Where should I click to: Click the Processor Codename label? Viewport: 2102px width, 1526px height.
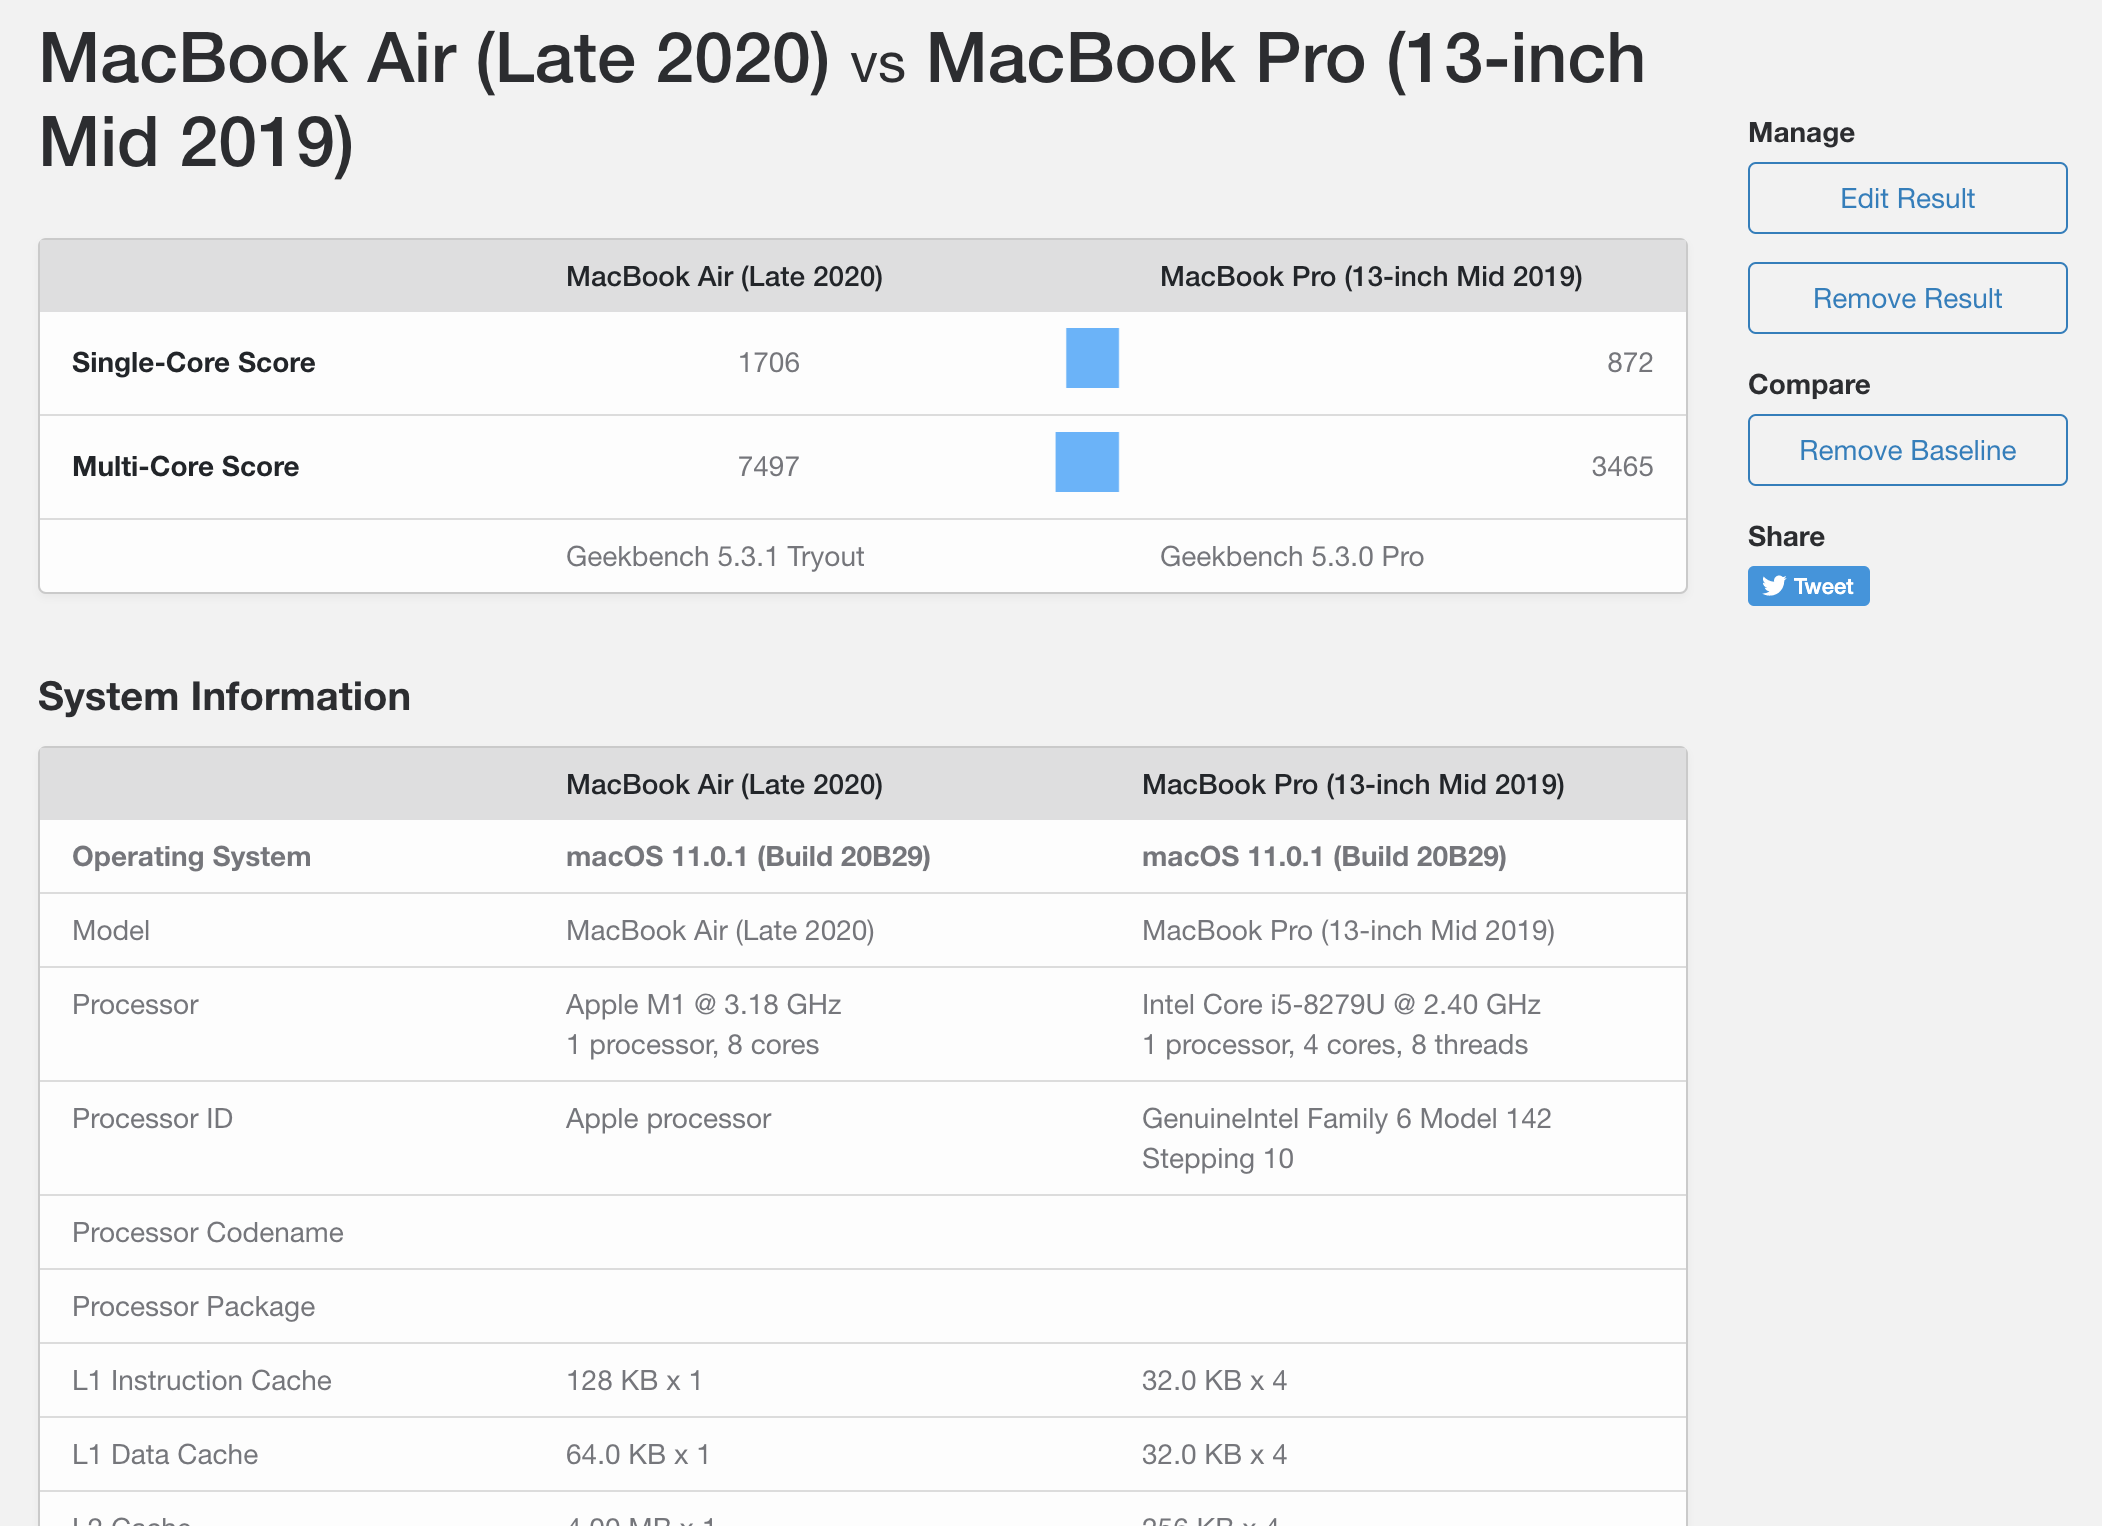click(x=207, y=1233)
